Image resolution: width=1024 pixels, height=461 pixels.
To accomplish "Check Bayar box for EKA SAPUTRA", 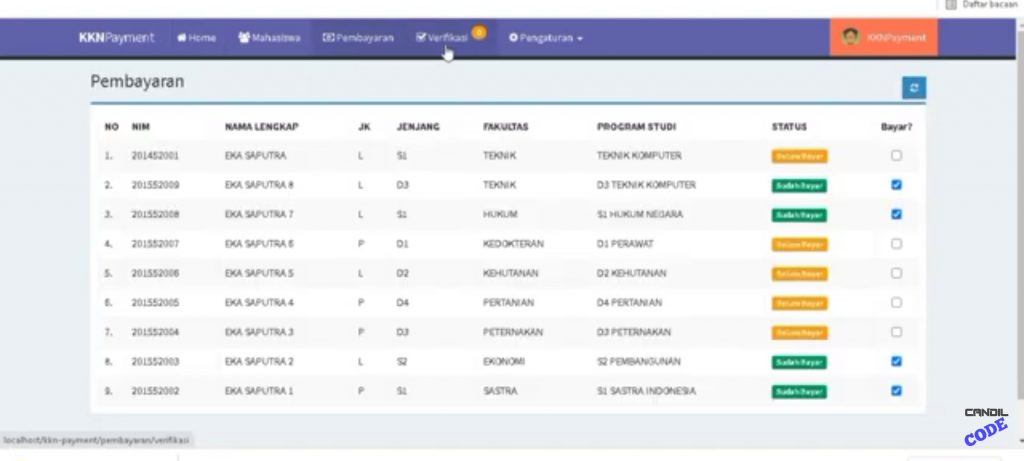I will (x=896, y=155).
